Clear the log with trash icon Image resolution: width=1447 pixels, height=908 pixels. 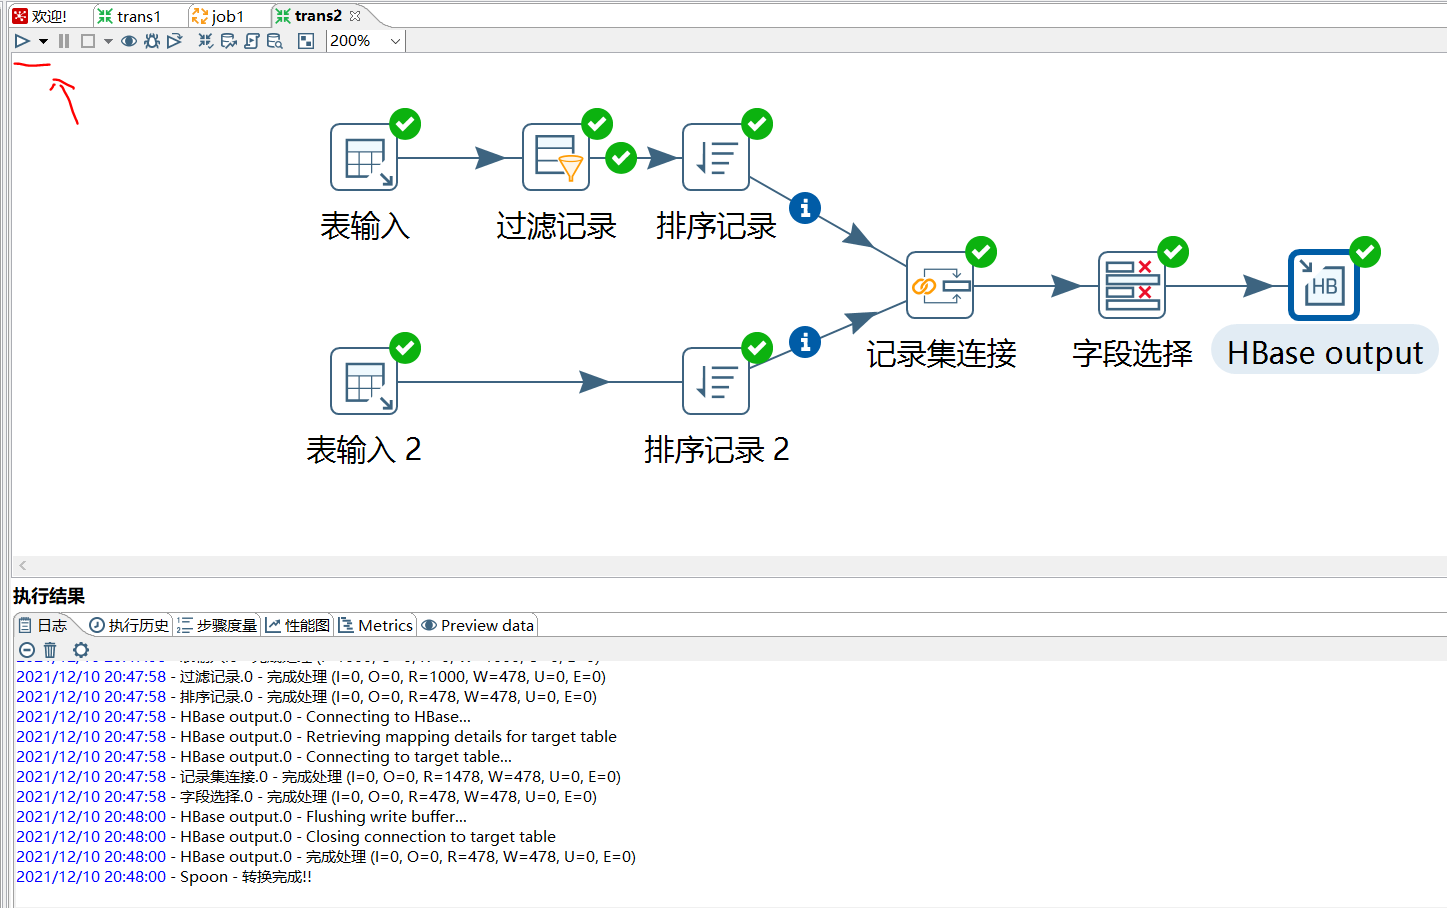click(x=50, y=650)
